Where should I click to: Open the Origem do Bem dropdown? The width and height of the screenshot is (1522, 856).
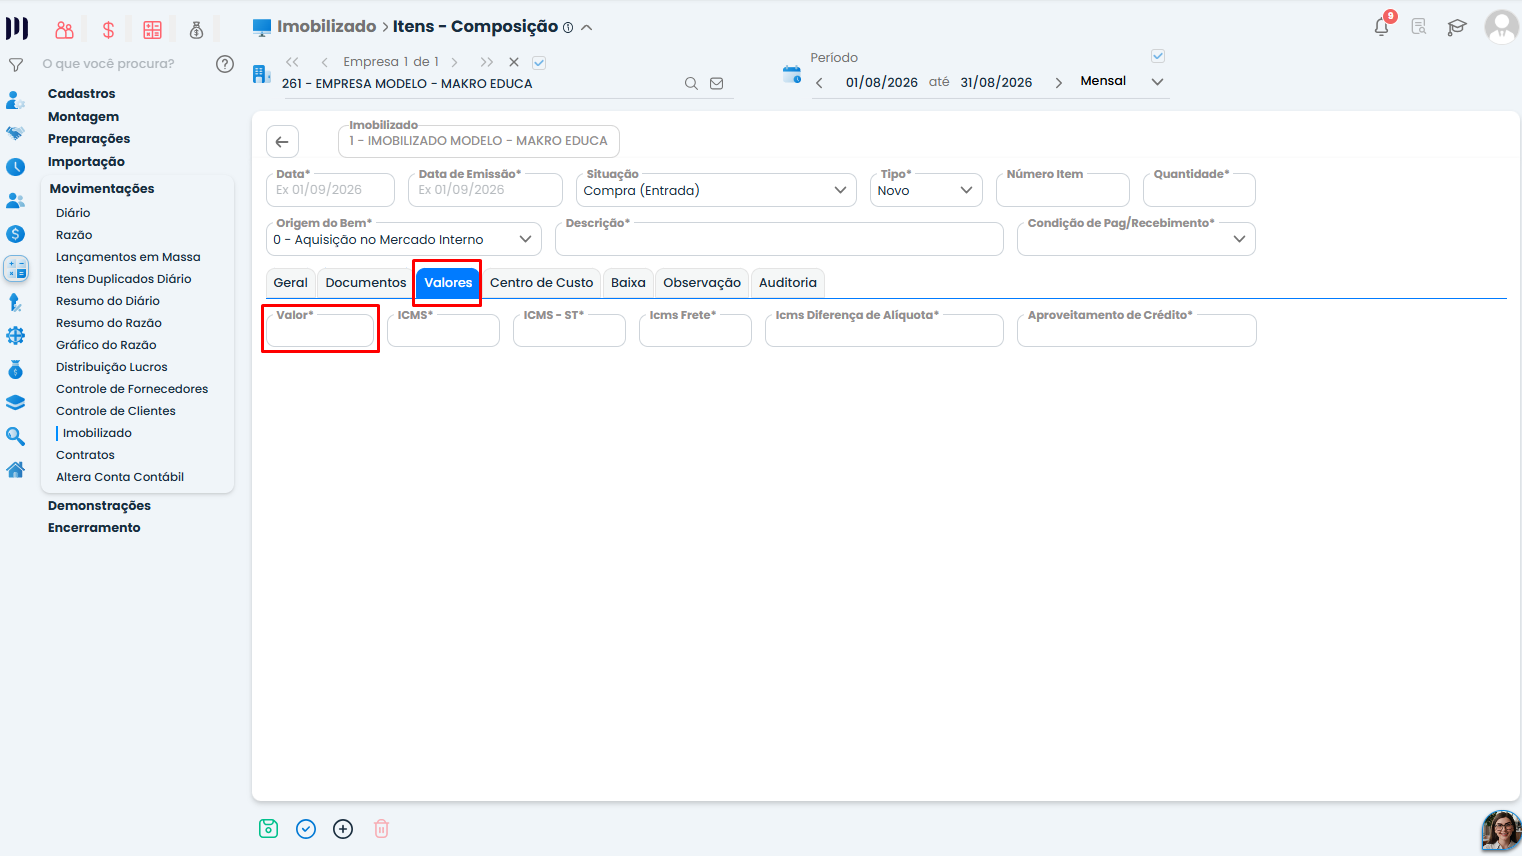(403, 239)
